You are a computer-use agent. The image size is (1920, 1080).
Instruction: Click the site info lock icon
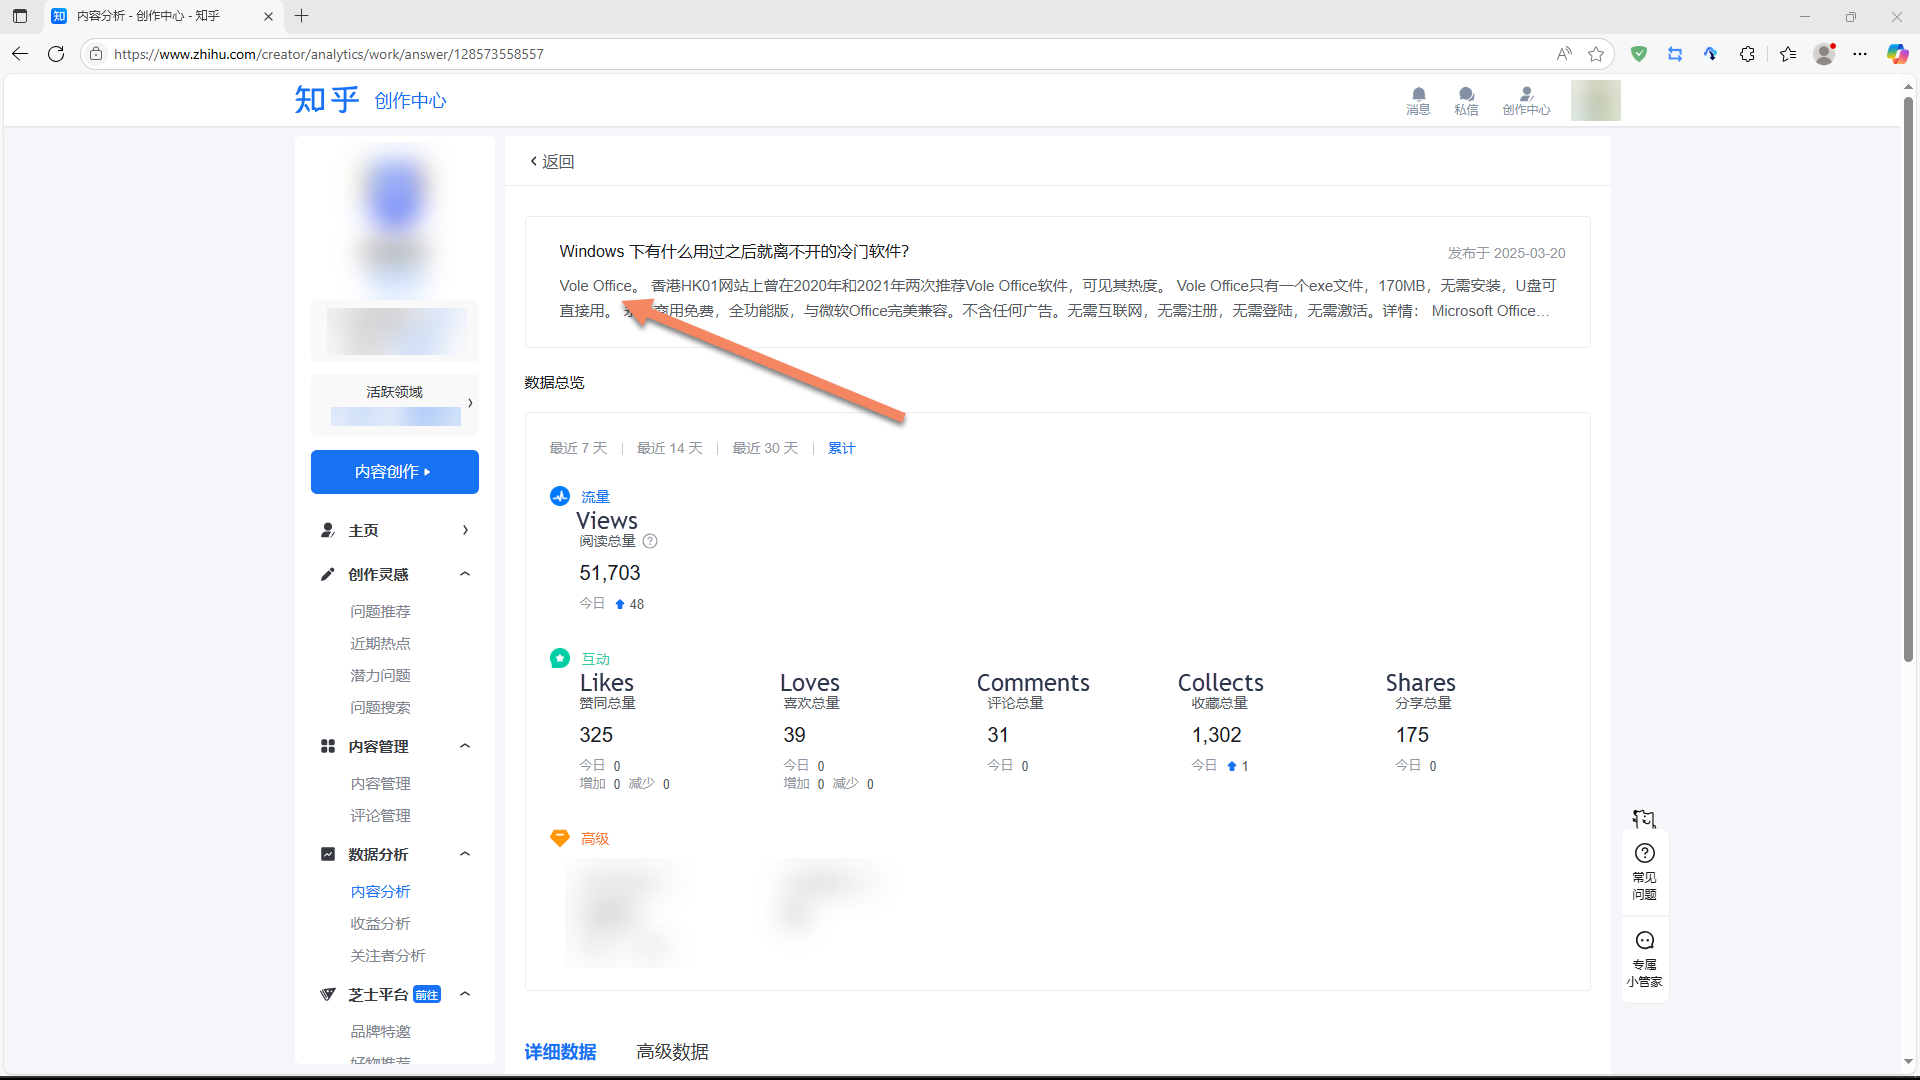(96, 54)
